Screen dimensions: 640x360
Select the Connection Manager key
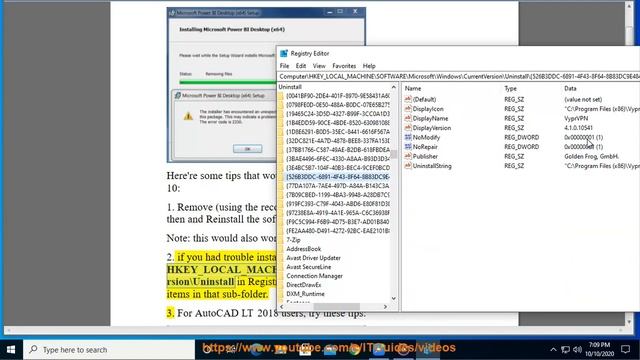pyautogui.click(x=314, y=276)
